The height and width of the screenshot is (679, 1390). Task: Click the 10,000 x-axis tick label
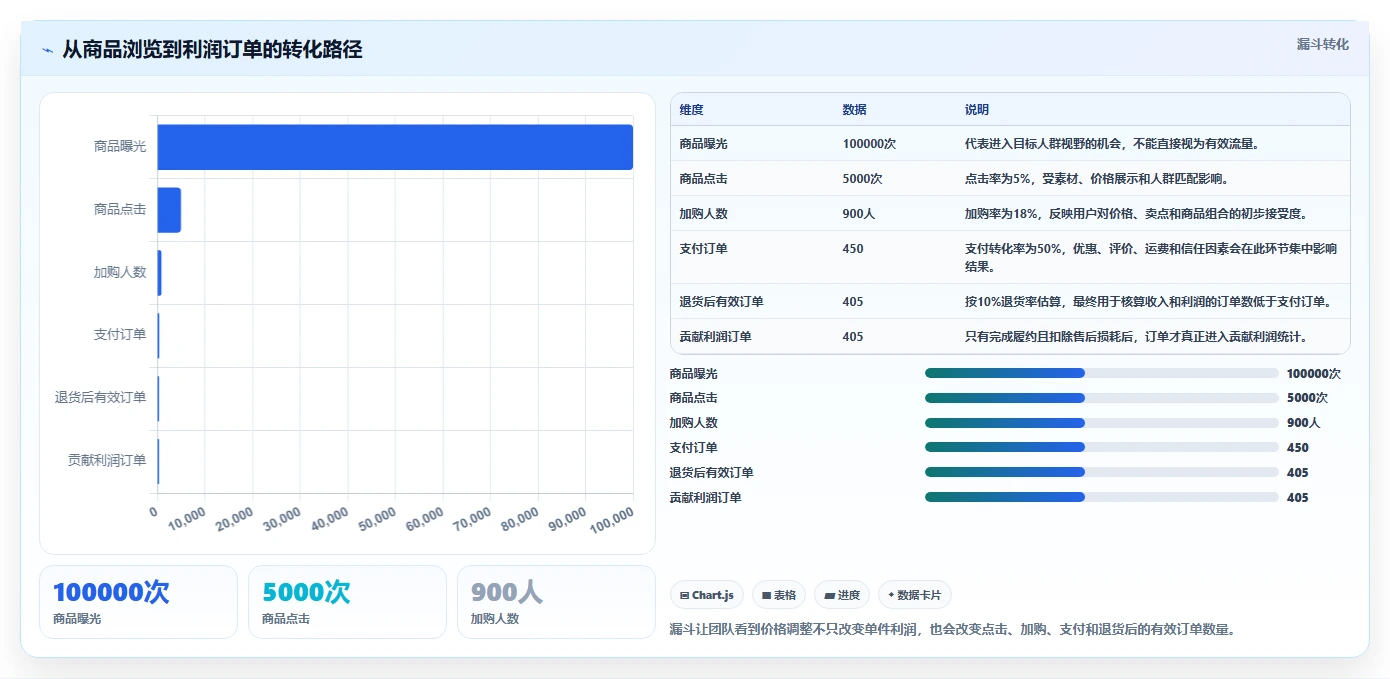(187, 518)
